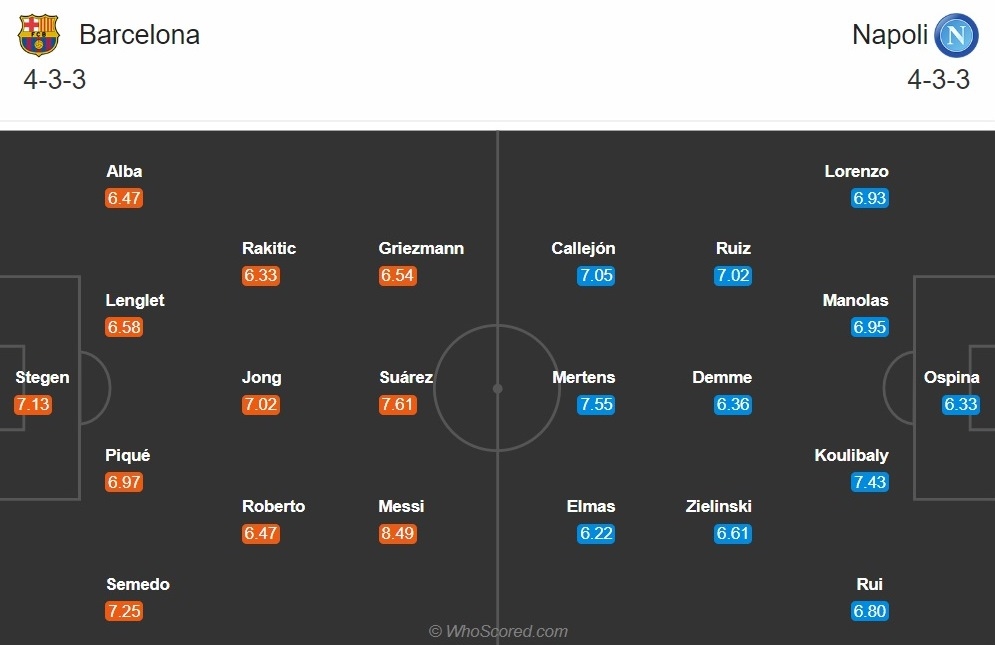Click Napoli's 4-3-3 formation label
The width and height of the screenshot is (995, 645).
[x=939, y=80]
